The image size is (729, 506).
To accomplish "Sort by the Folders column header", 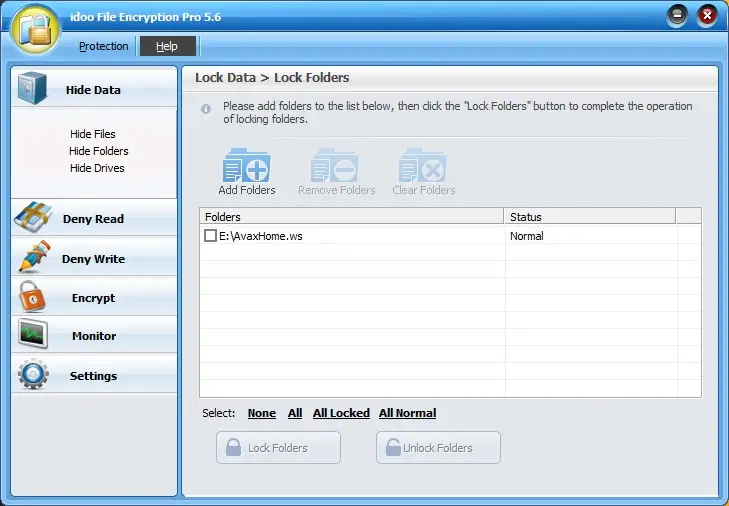I will (352, 217).
